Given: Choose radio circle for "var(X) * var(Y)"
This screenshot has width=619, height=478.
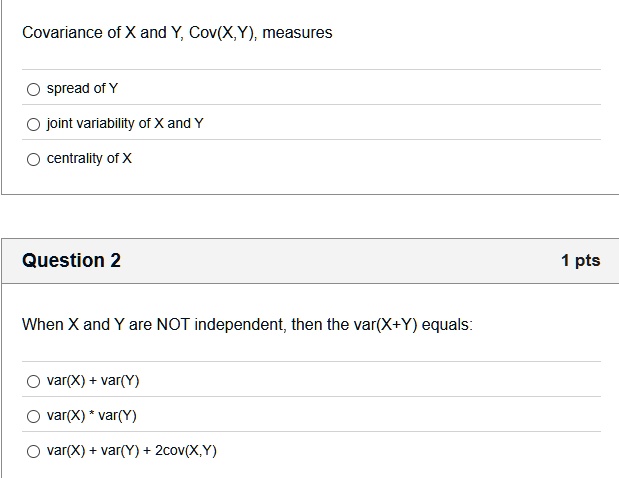Looking at the screenshot, I should [x=33, y=416].
